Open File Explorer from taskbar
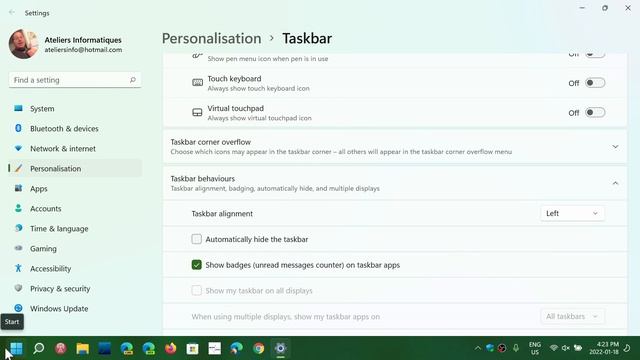Screen dimensions: 640x360 point(82,348)
